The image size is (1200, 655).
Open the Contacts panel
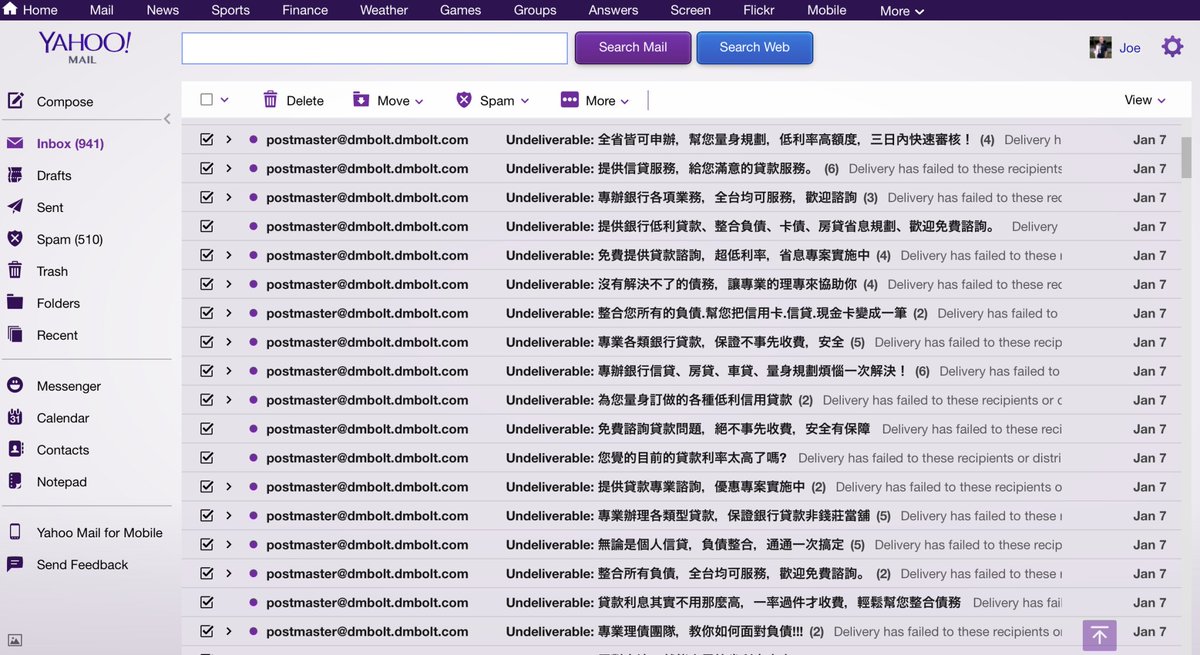[62, 449]
